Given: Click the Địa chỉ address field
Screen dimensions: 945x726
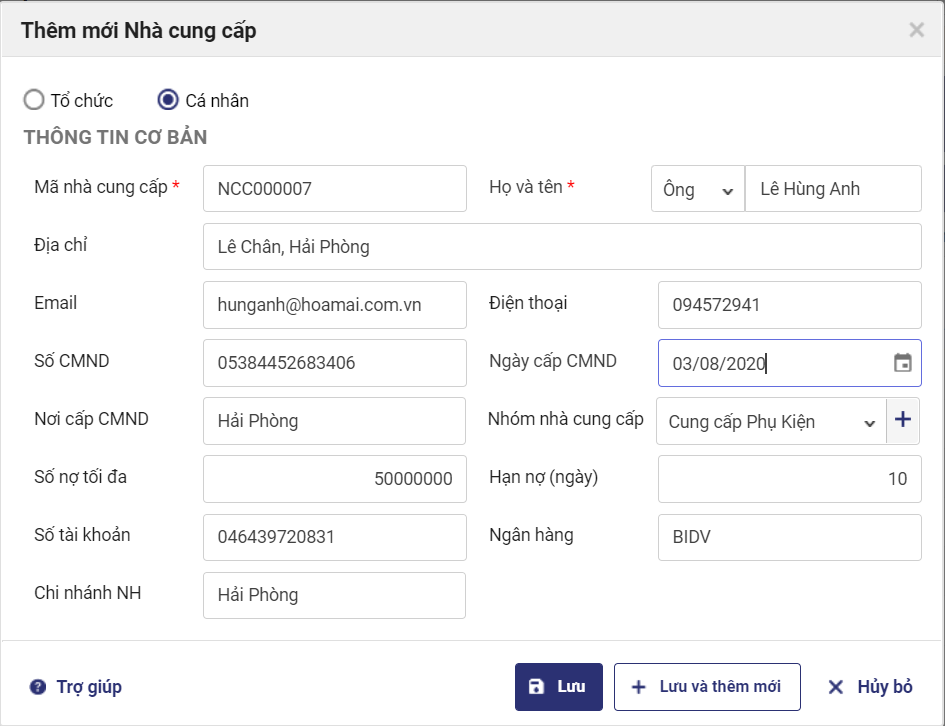Looking at the screenshot, I should point(561,247).
